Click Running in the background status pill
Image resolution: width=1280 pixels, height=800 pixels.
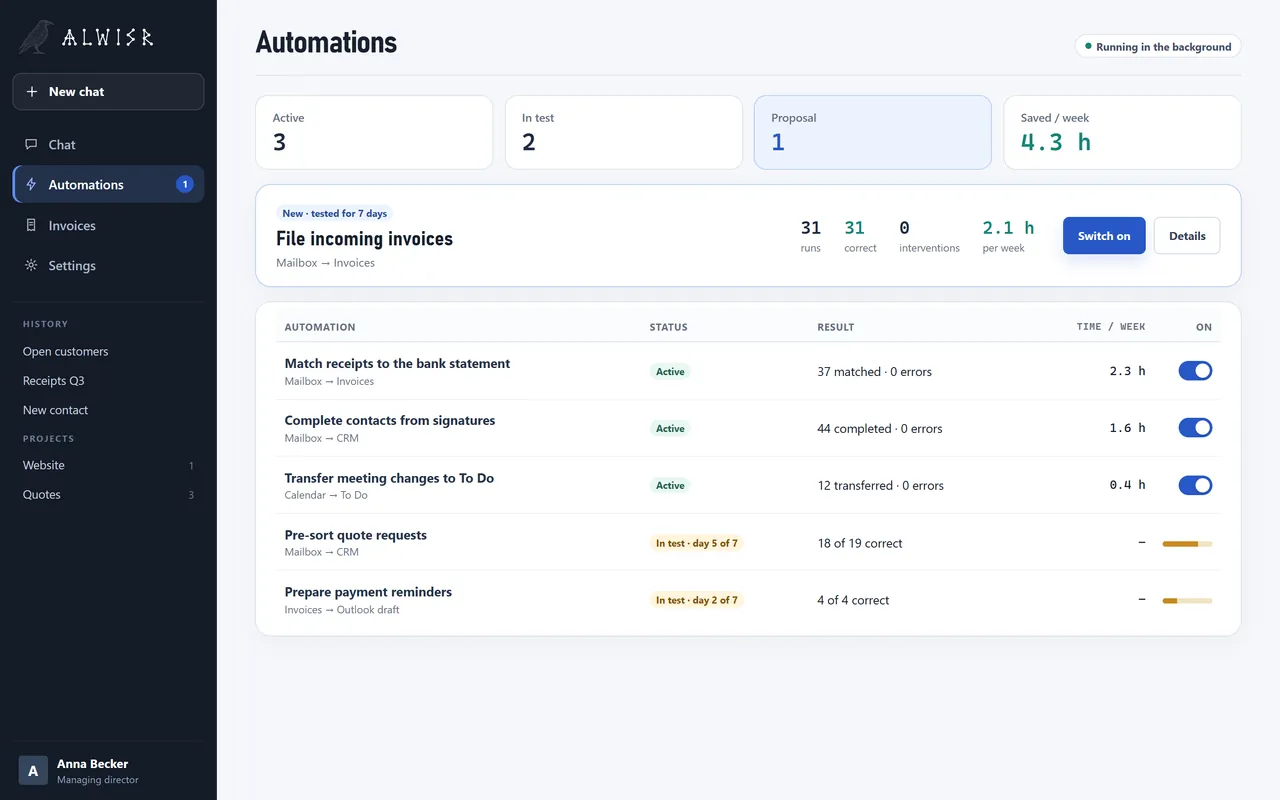pyautogui.click(x=1158, y=47)
